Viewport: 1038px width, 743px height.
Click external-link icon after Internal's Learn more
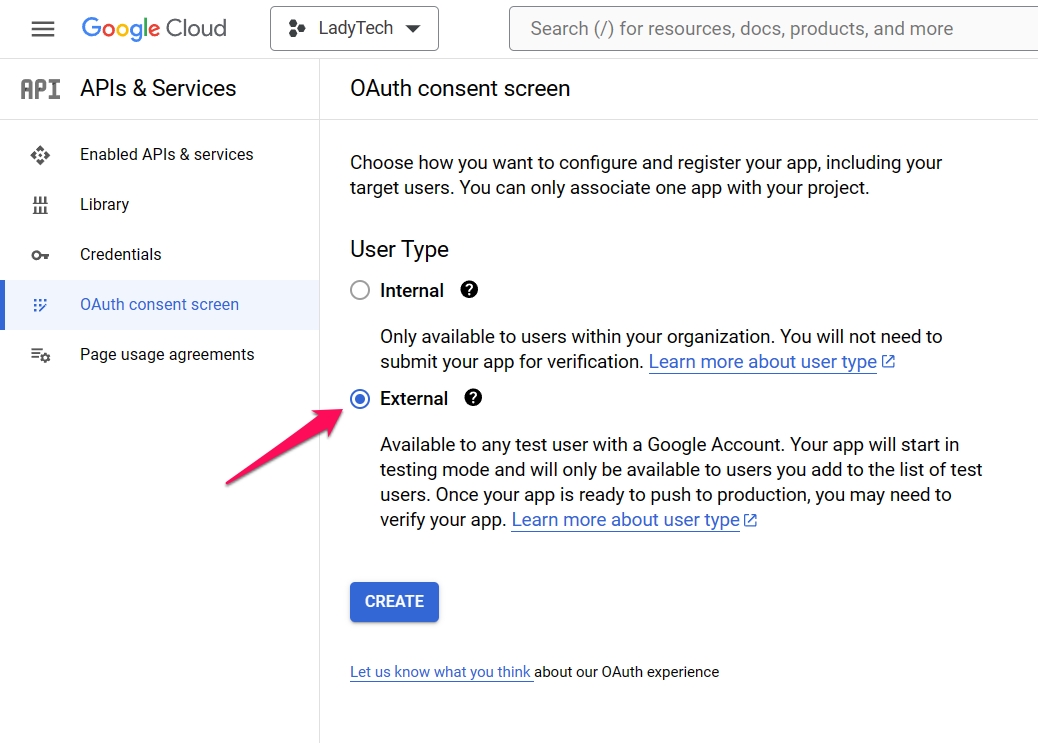click(888, 362)
